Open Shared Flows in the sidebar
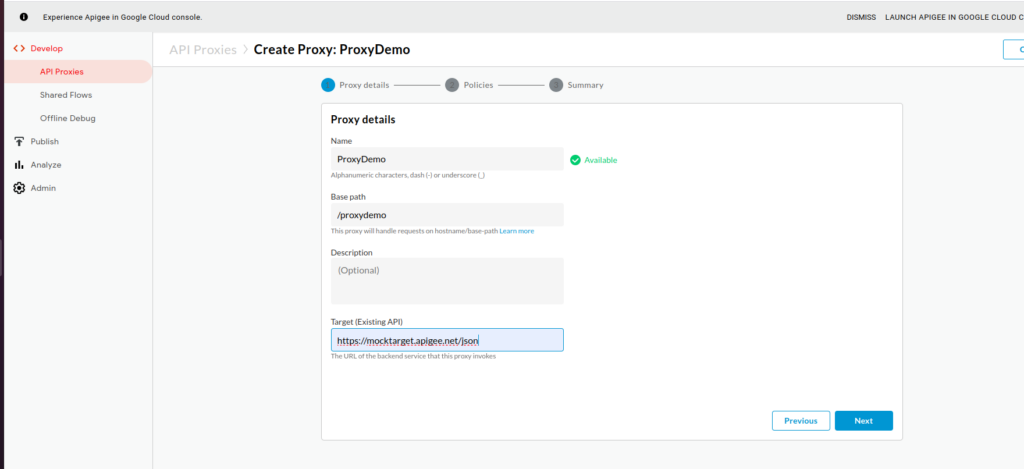 66,95
